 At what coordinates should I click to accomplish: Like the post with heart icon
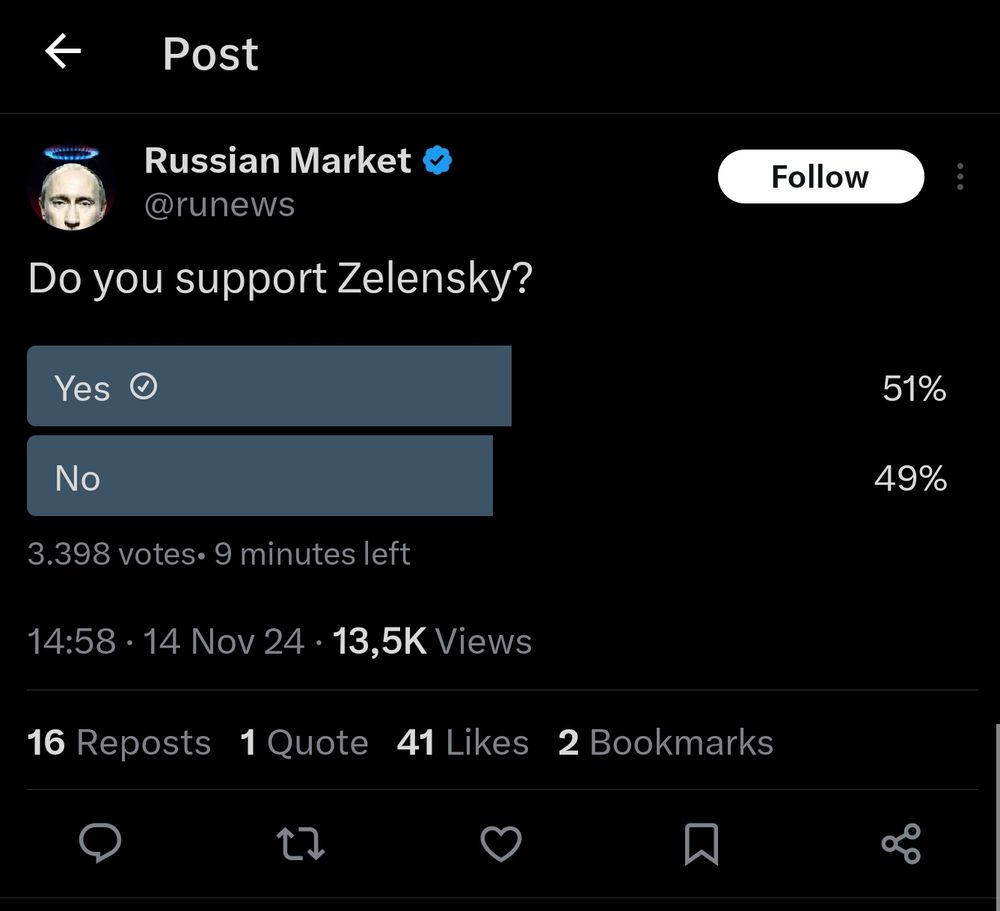(501, 844)
